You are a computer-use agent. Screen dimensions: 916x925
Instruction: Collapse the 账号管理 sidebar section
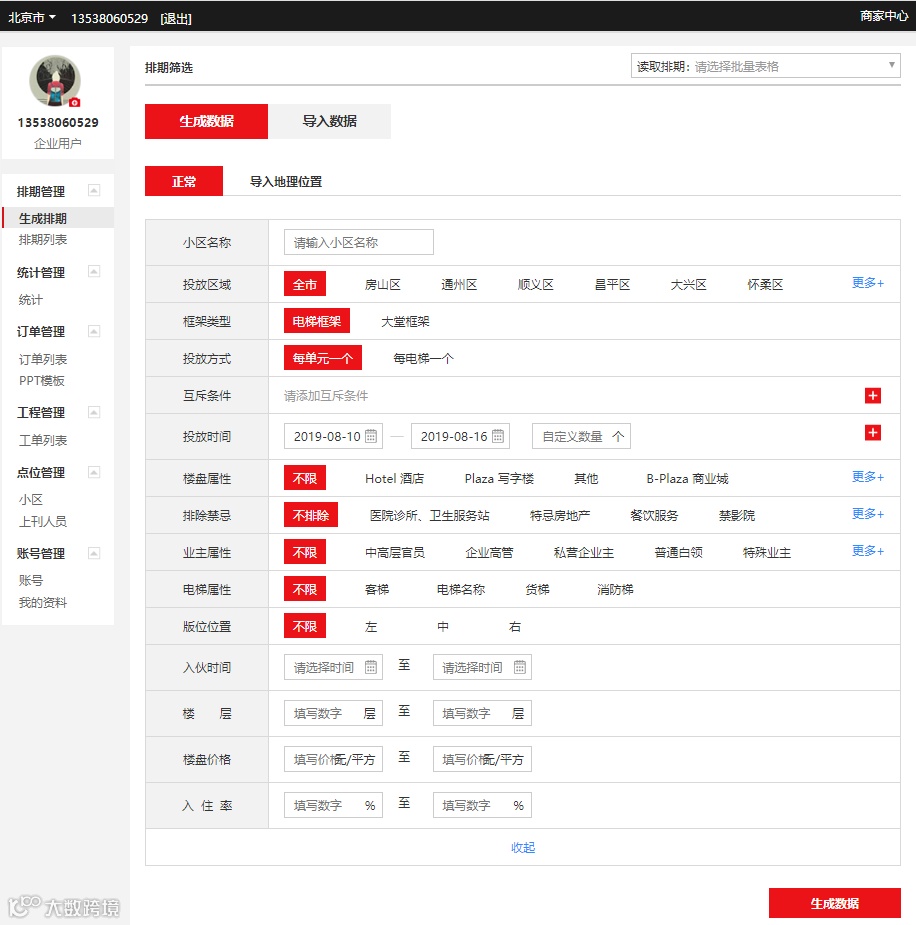94,553
